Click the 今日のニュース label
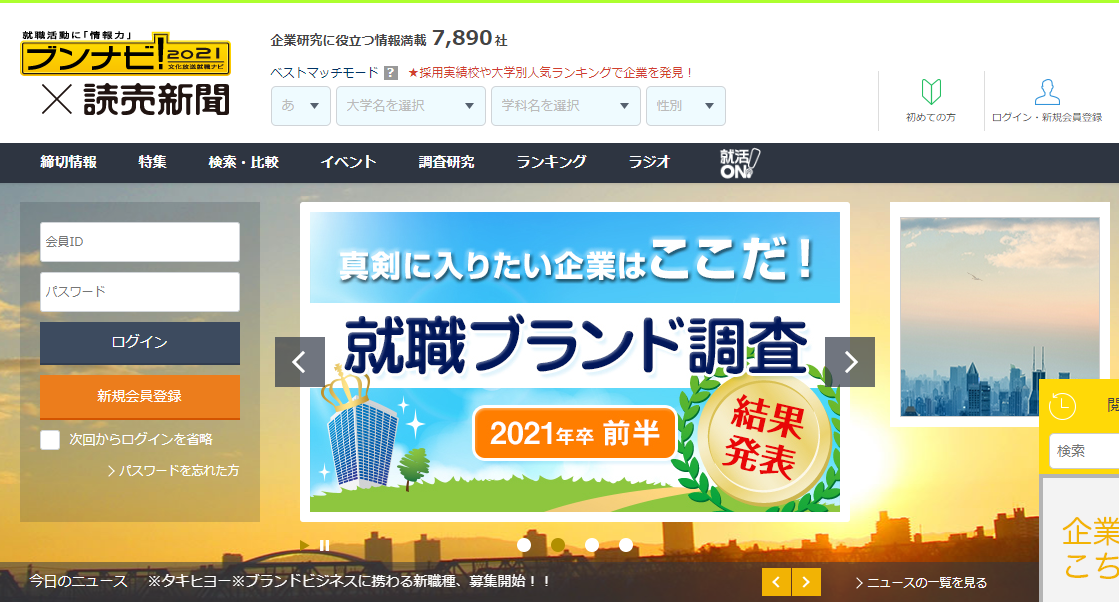The height and width of the screenshot is (602, 1119). pyautogui.click(x=79, y=581)
